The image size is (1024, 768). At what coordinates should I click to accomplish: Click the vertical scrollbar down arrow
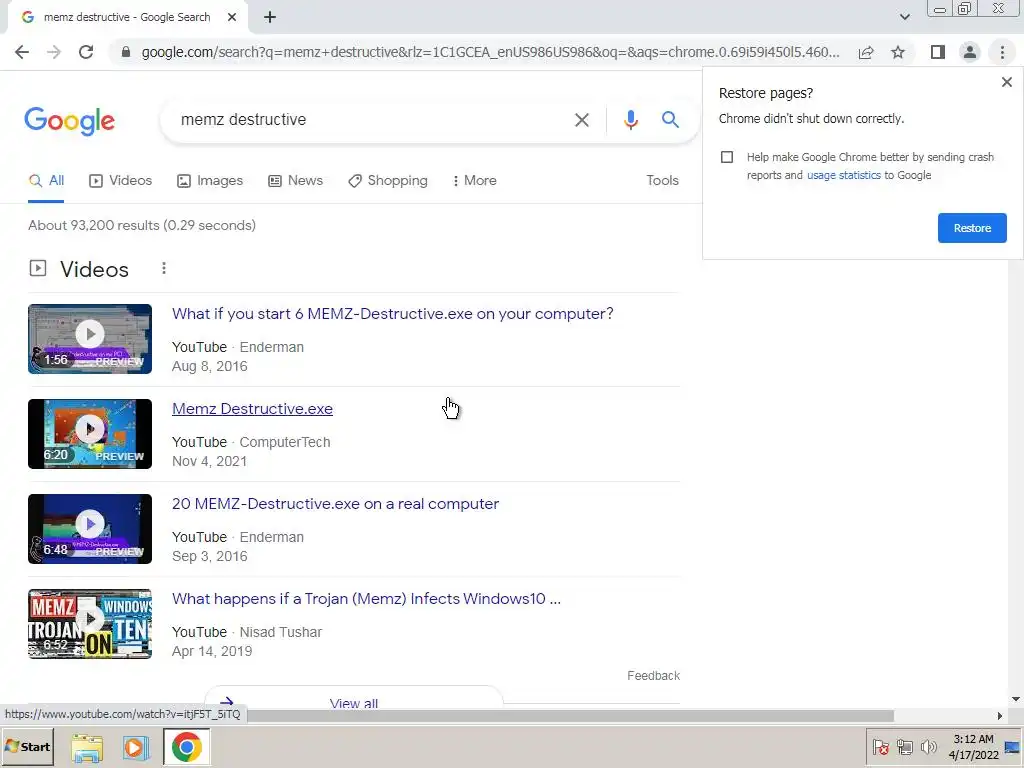coord(1016,699)
